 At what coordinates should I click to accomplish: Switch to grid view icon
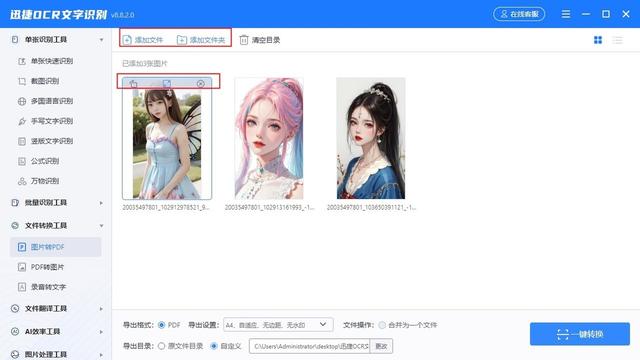(x=598, y=40)
